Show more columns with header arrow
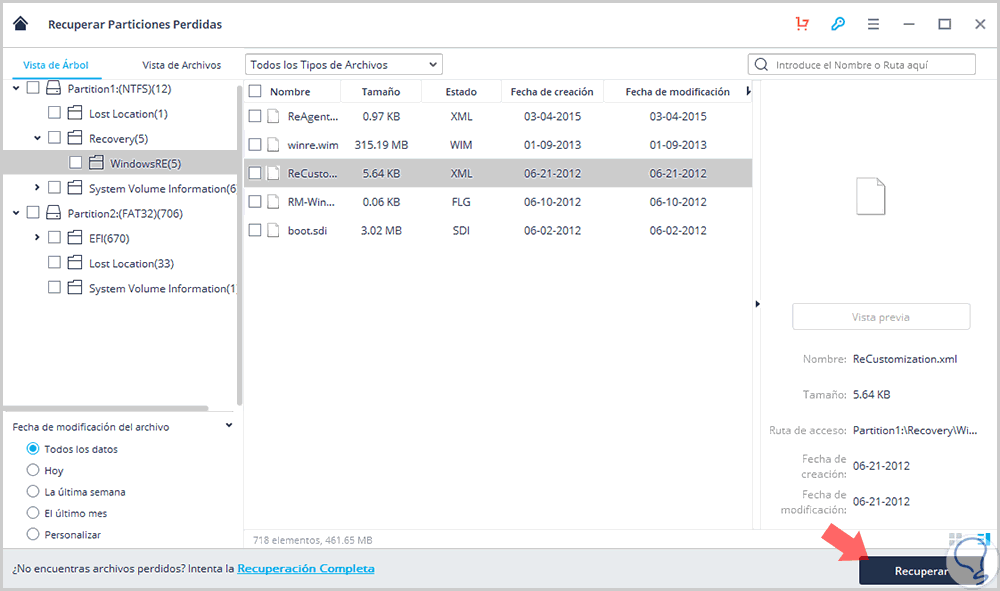 748,91
